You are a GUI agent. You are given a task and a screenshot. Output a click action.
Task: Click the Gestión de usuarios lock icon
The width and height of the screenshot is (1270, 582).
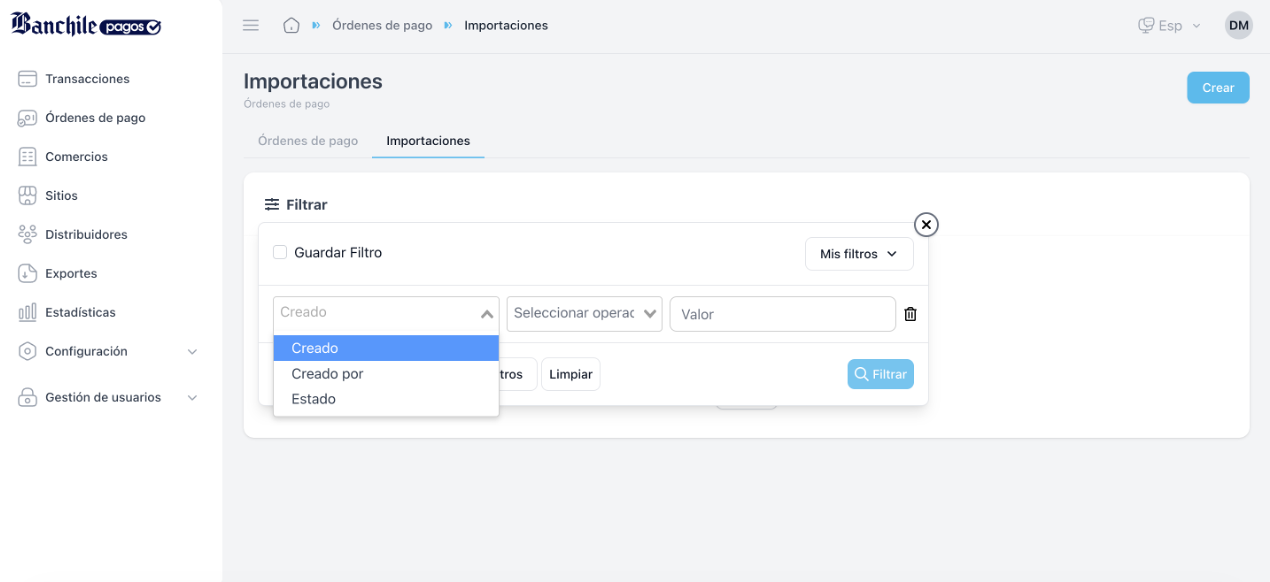tap(28, 398)
